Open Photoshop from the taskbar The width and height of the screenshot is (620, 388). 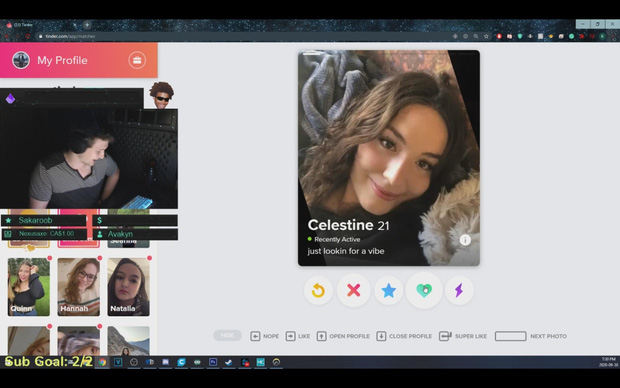pyautogui.click(x=213, y=362)
